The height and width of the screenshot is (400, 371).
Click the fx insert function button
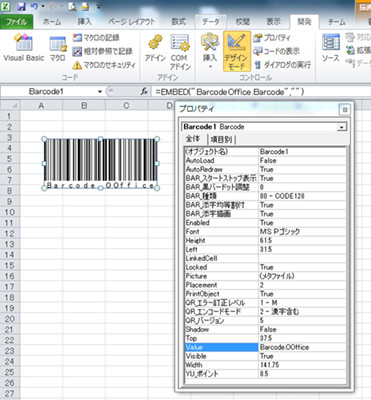144,91
